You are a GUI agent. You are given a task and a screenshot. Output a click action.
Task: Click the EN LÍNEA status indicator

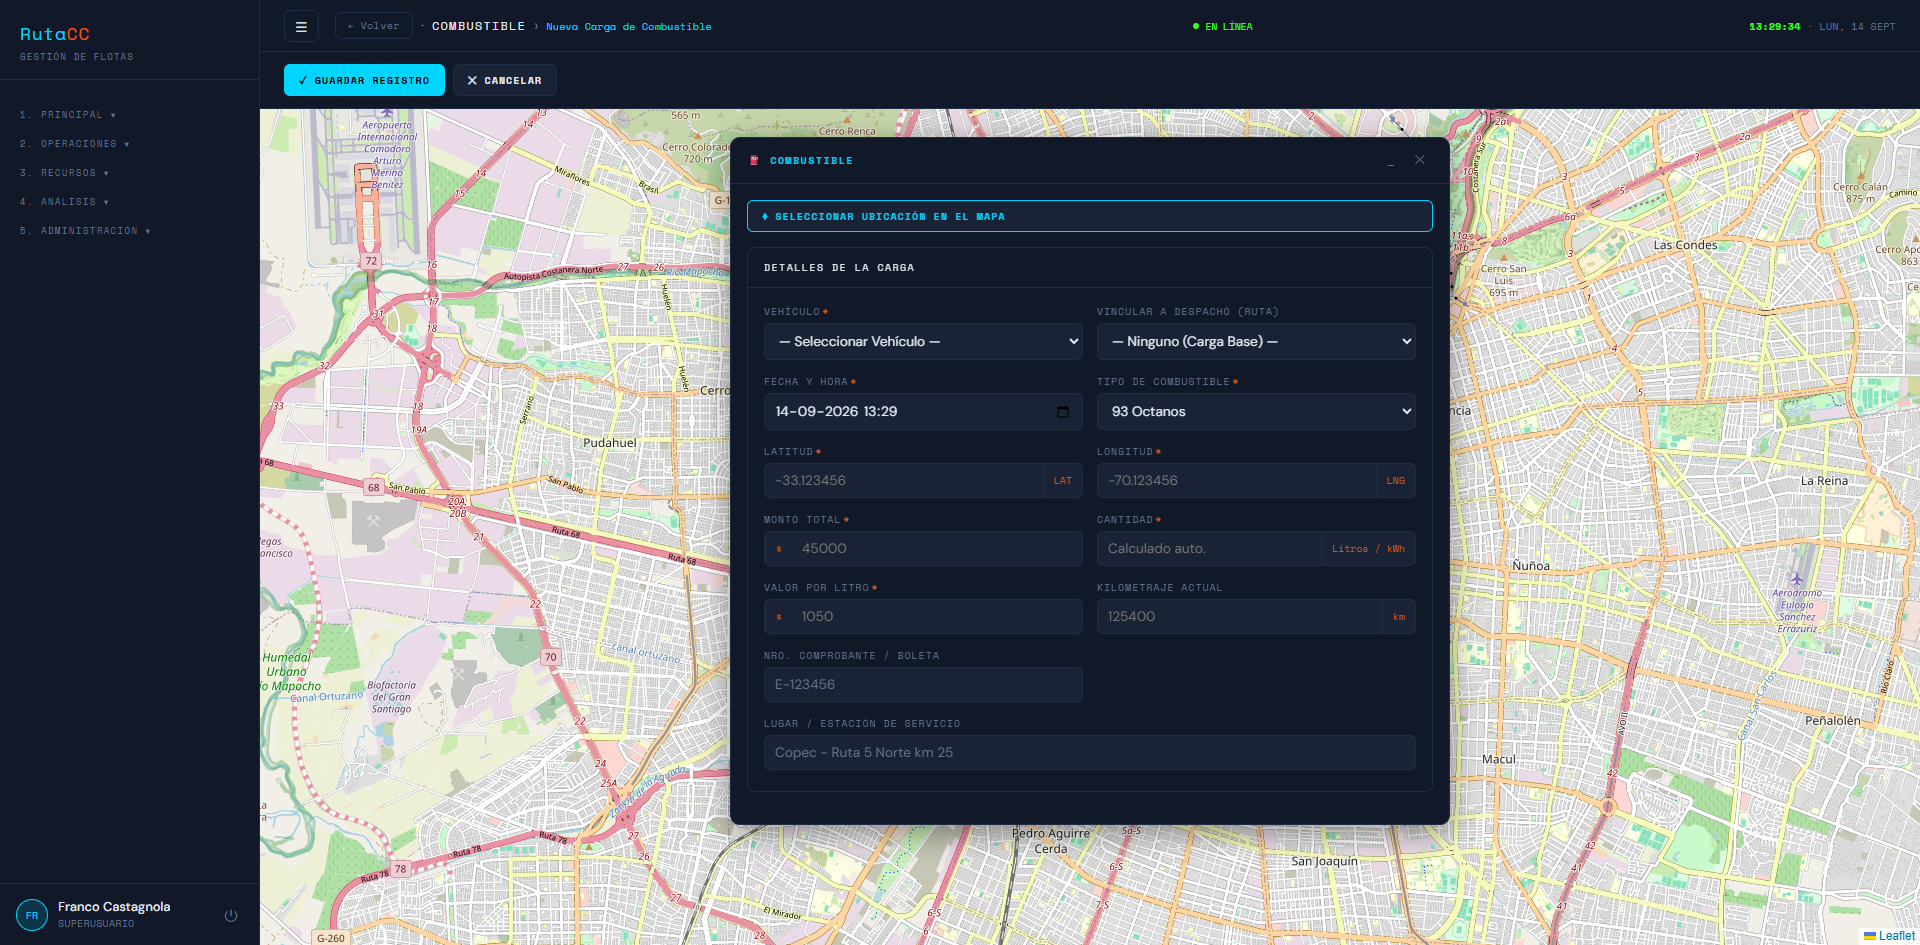[x=1223, y=27]
